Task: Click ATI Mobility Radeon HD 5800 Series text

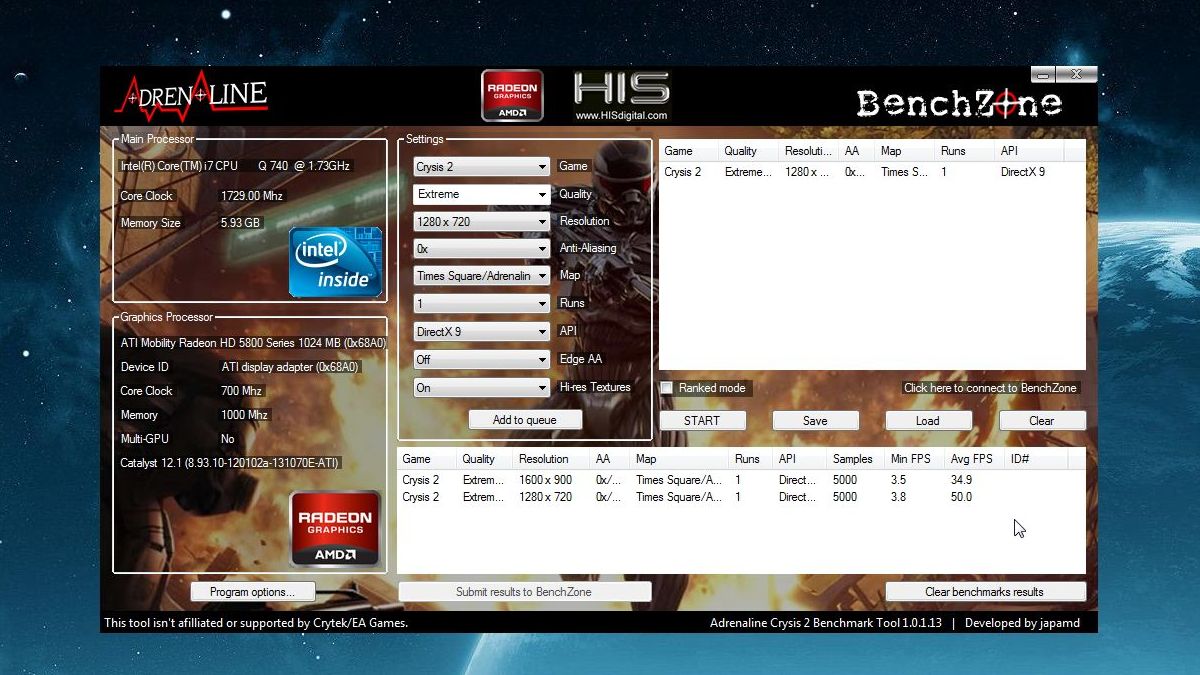Action: [x=253, y=343]
